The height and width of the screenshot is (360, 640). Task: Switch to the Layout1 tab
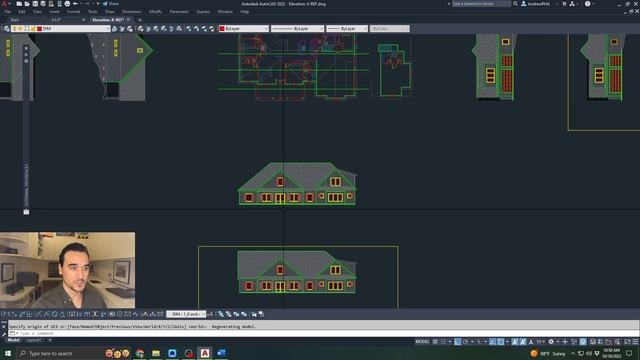pos(33,340)
